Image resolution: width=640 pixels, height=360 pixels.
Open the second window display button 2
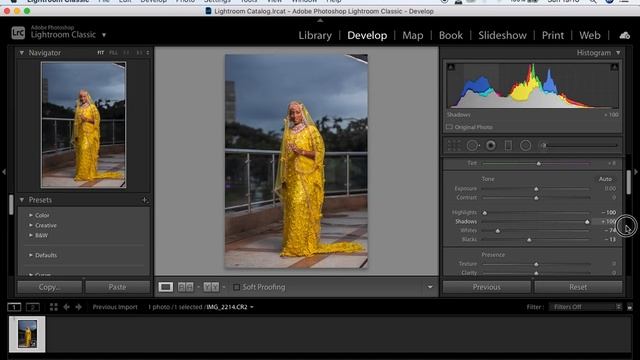33,307
